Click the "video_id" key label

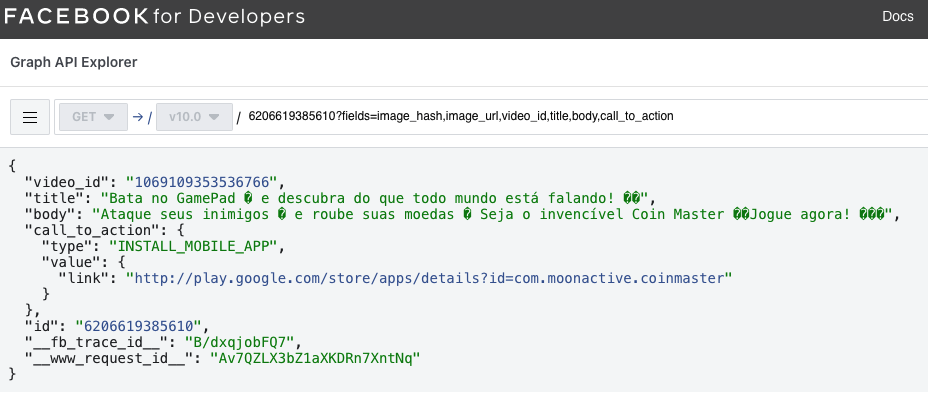click(66, 182)
